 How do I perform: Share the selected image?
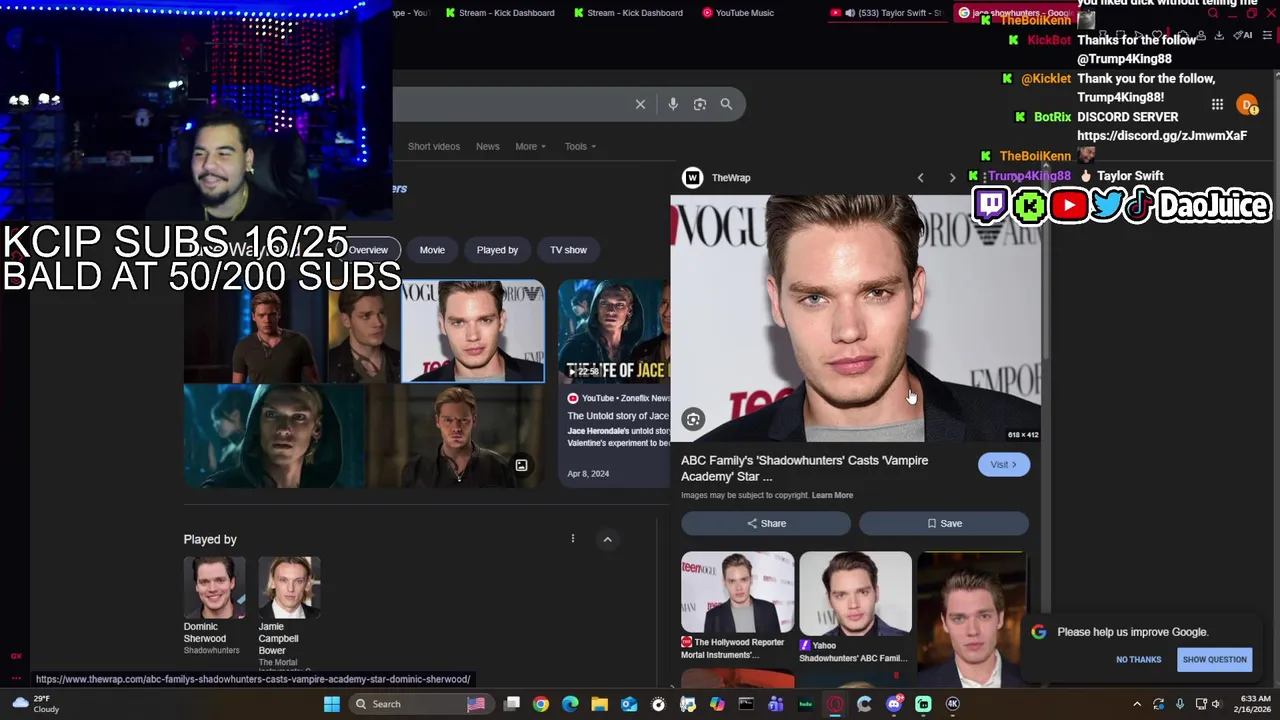click(766, 523)
